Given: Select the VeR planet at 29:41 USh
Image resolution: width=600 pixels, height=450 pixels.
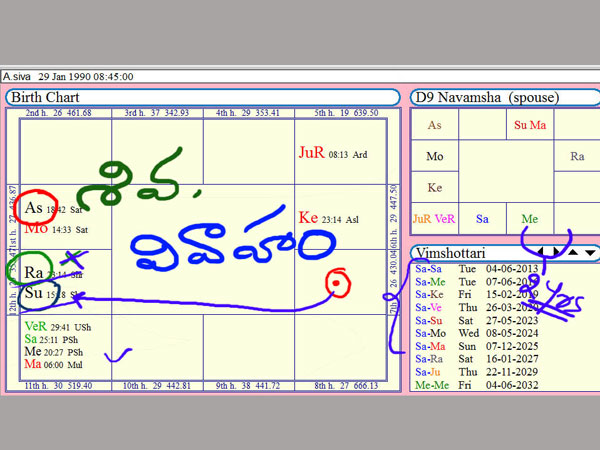Looking at the screenshot, I should point(35,327).
